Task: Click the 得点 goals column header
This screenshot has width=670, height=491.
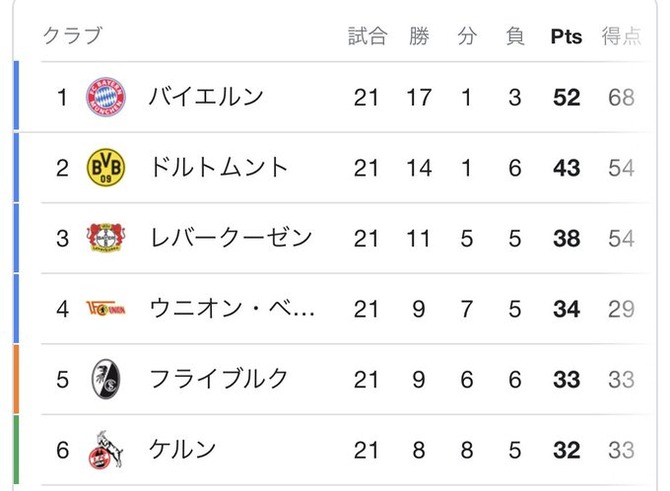Action: (621, 37)
